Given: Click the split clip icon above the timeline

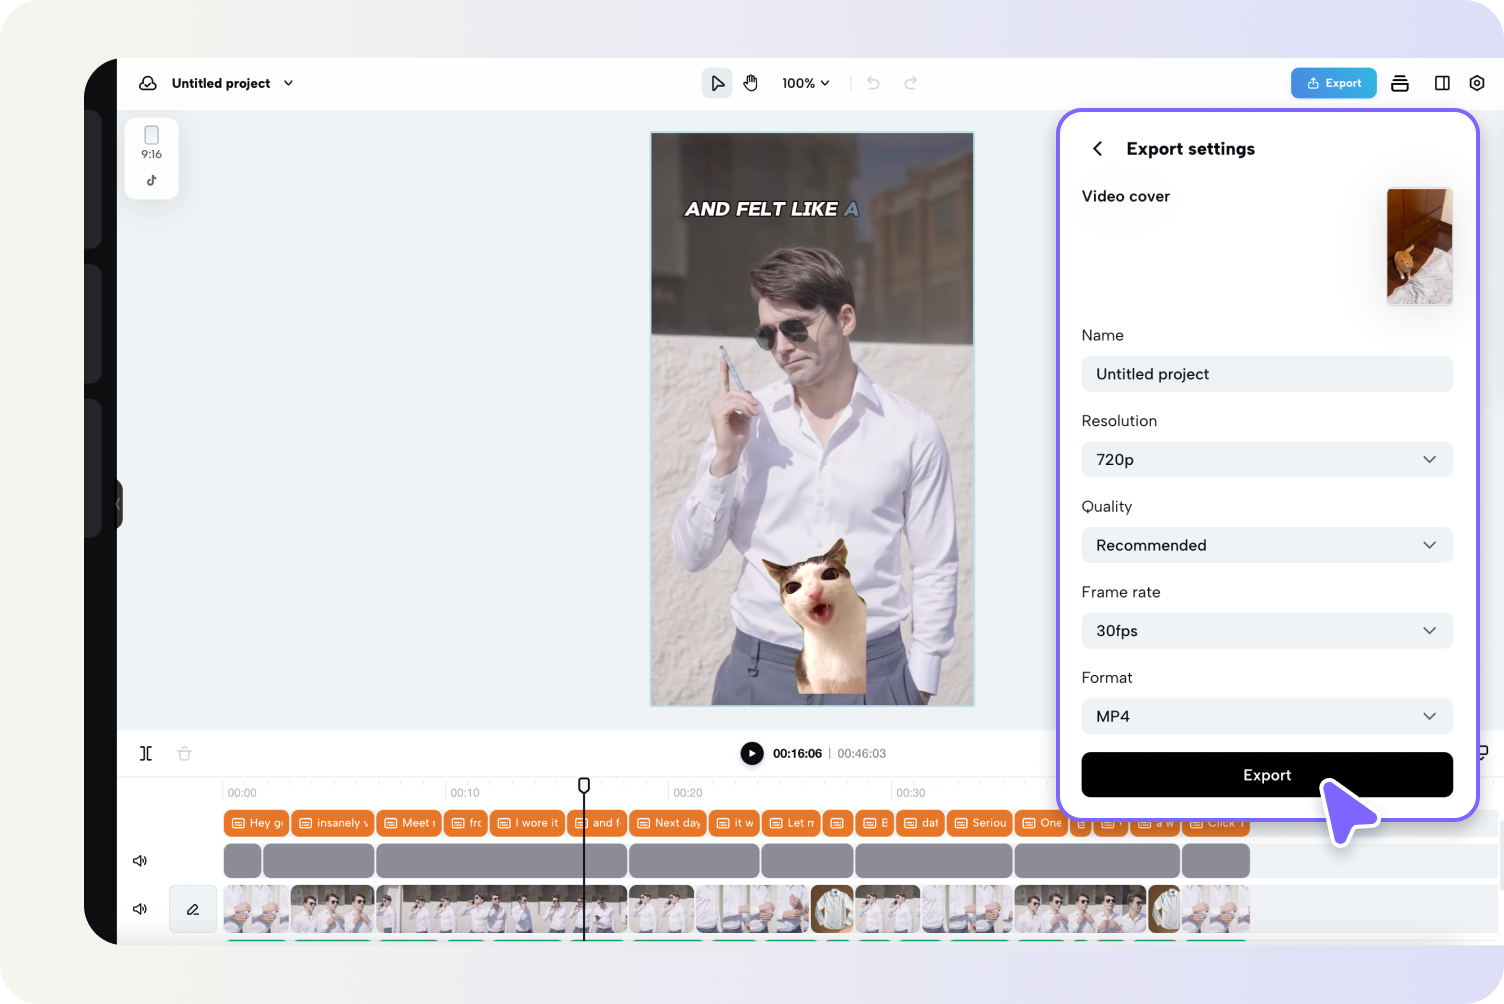Looking at the screenshot, I should (x=145, y=753).
